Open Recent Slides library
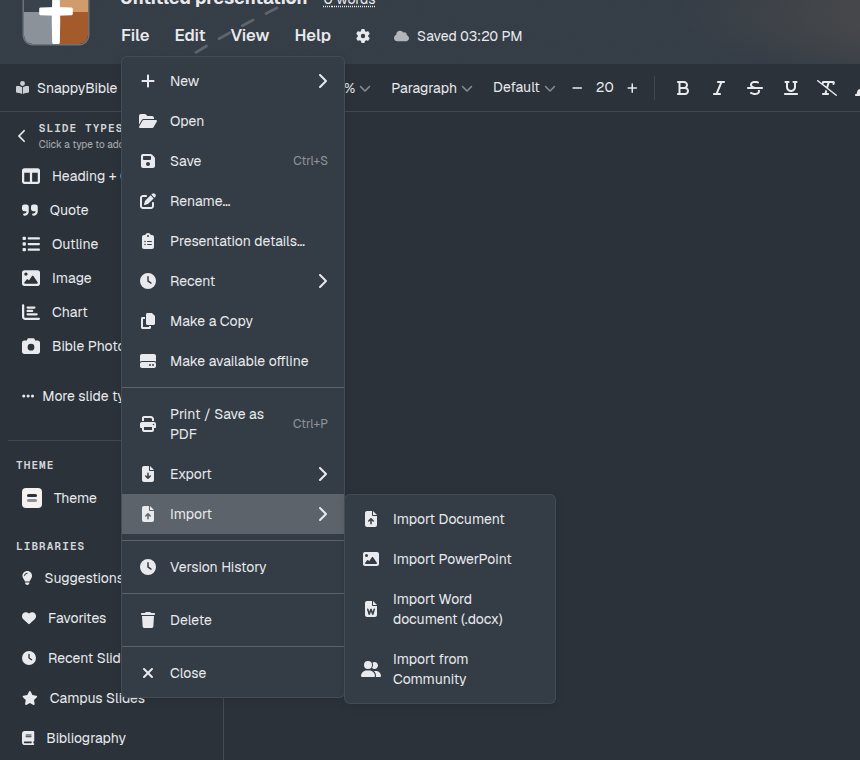The height and width of the screenshot is (760, 860). (71, 658)
